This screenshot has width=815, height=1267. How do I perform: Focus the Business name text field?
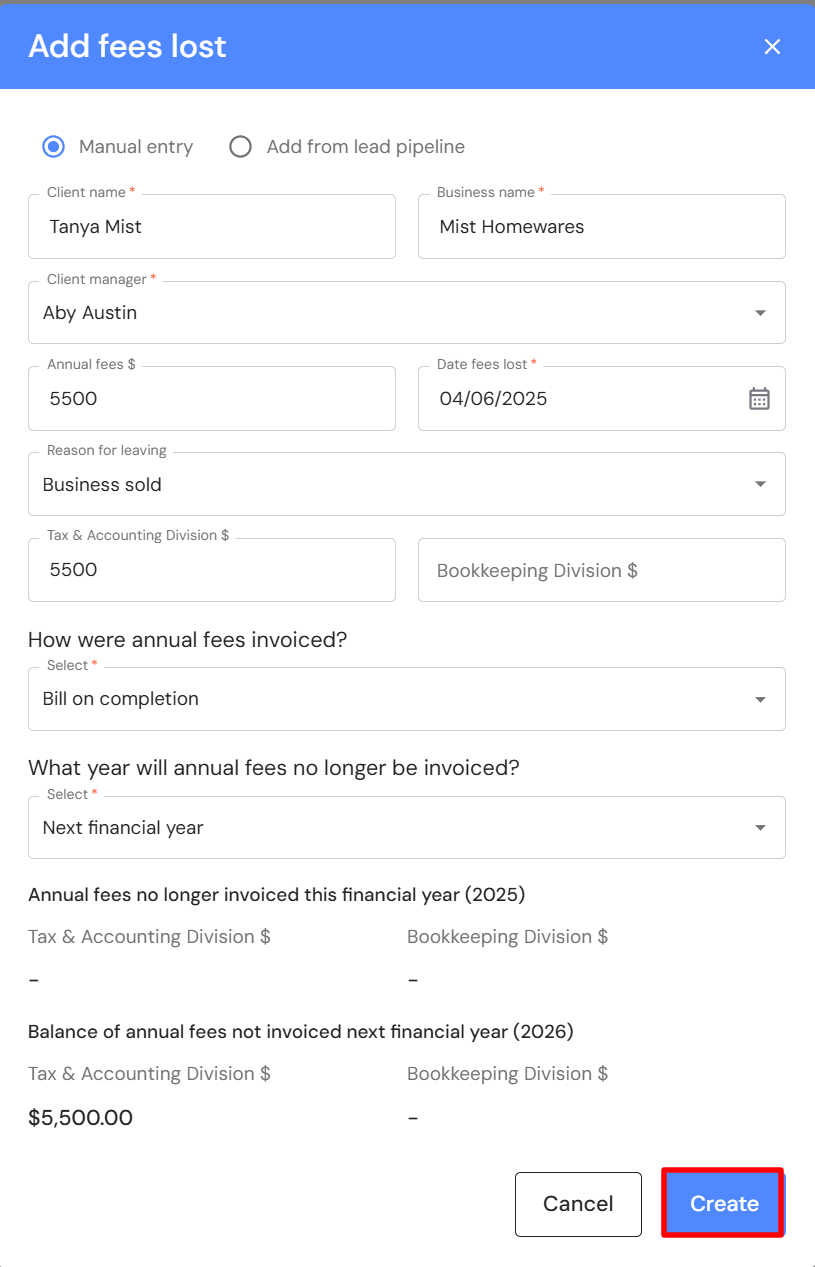pyautogui.click(x=601, y=227)
